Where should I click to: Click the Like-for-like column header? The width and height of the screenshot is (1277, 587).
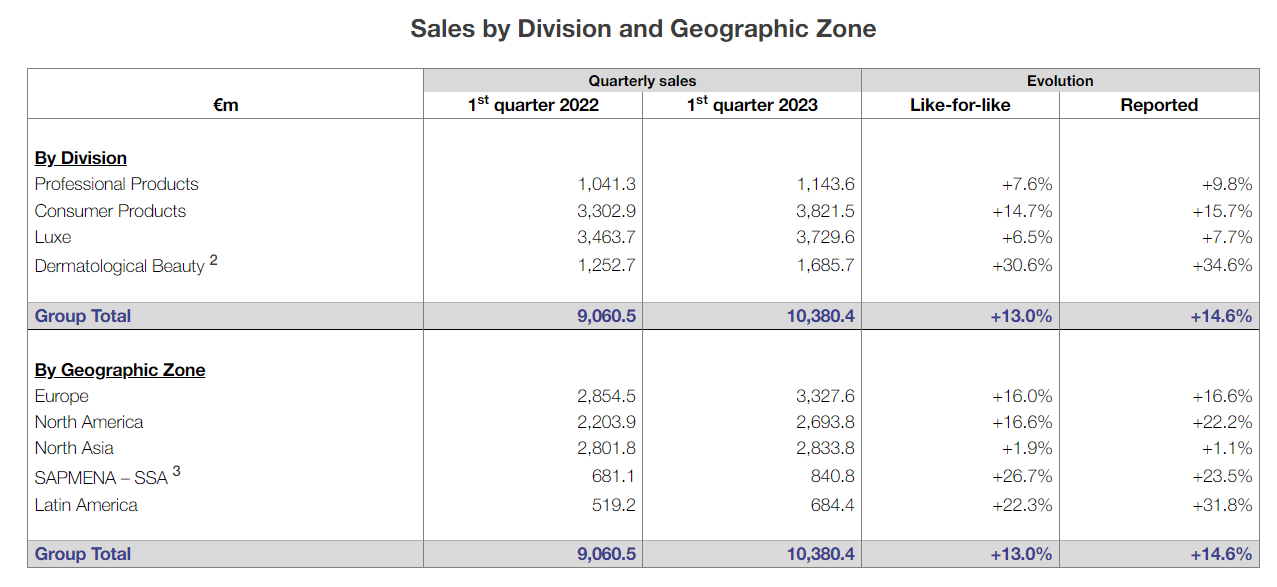pos(960,105)
